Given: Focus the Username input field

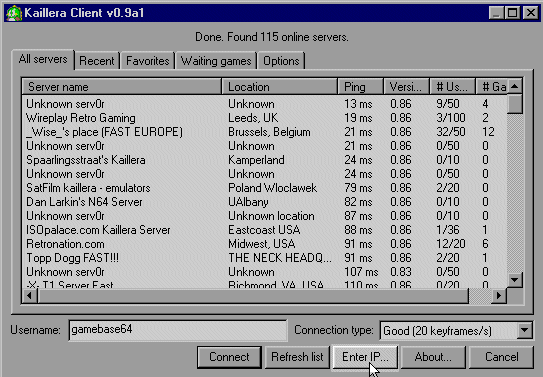Looking at the screenshot, I should click(x=178, y=330).
